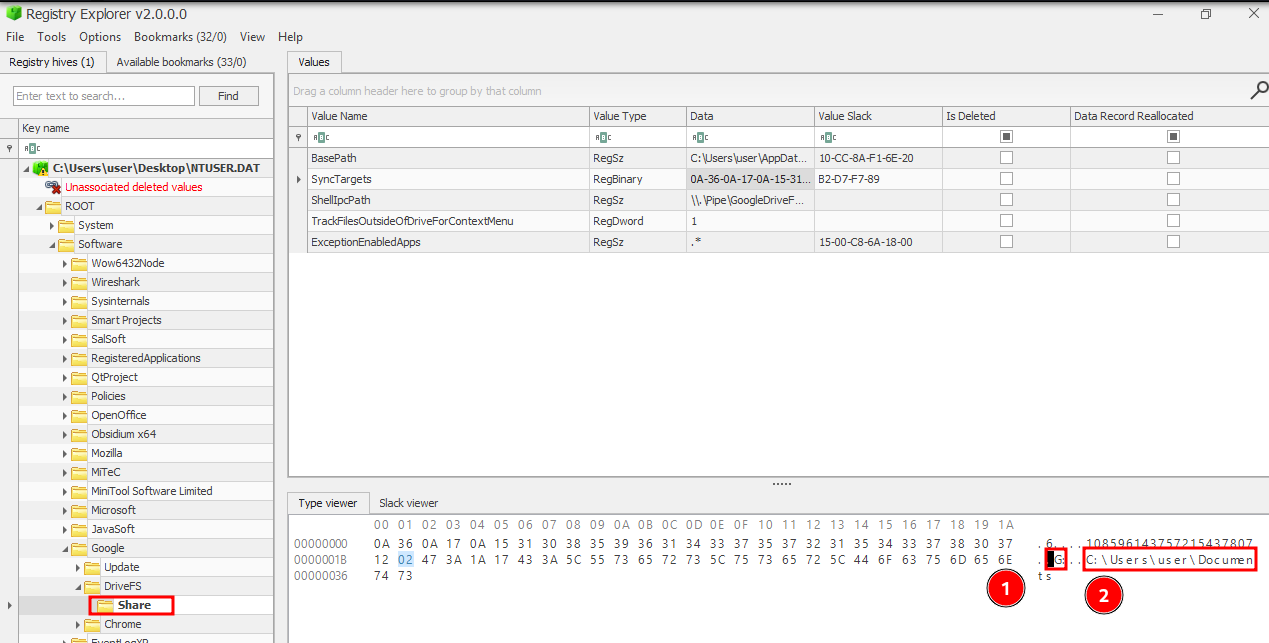
Task: Open the Tools menu
Action: tap(52, 37)
